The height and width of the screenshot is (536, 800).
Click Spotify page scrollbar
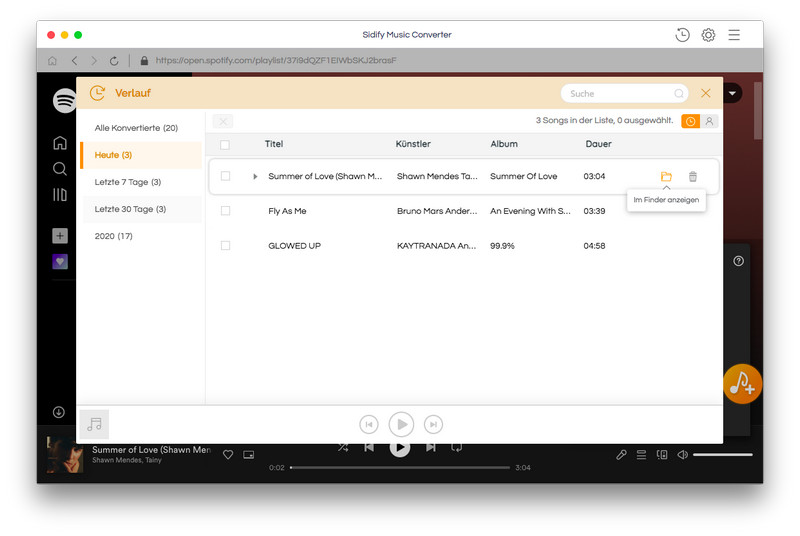coord(758,111)
